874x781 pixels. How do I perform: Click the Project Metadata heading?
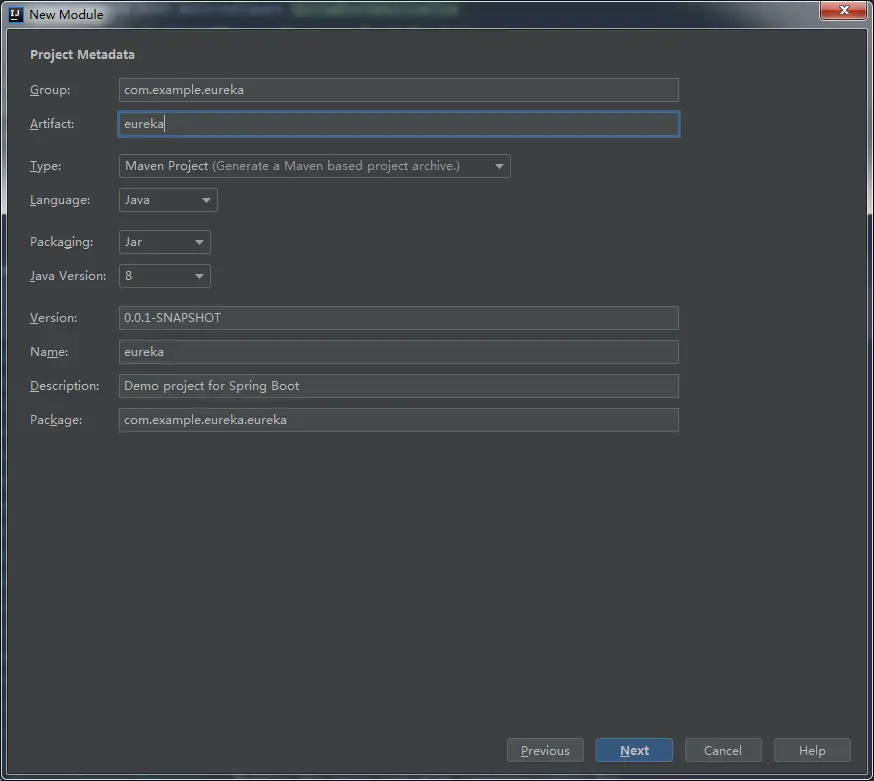click(82, 55)
